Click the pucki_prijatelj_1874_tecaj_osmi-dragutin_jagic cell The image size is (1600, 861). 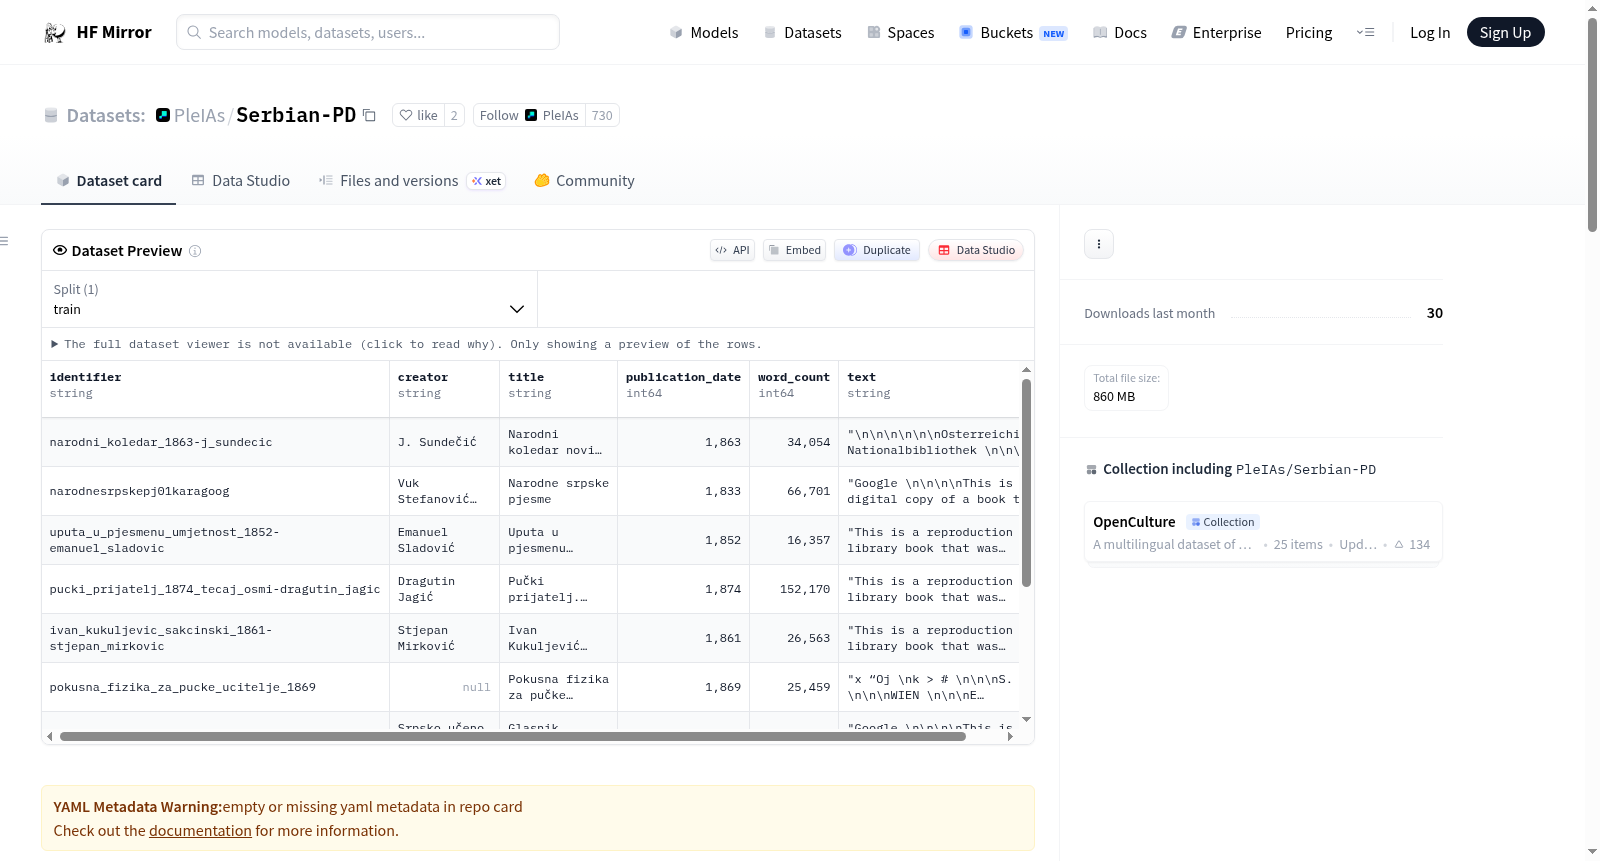click(215, 589)
